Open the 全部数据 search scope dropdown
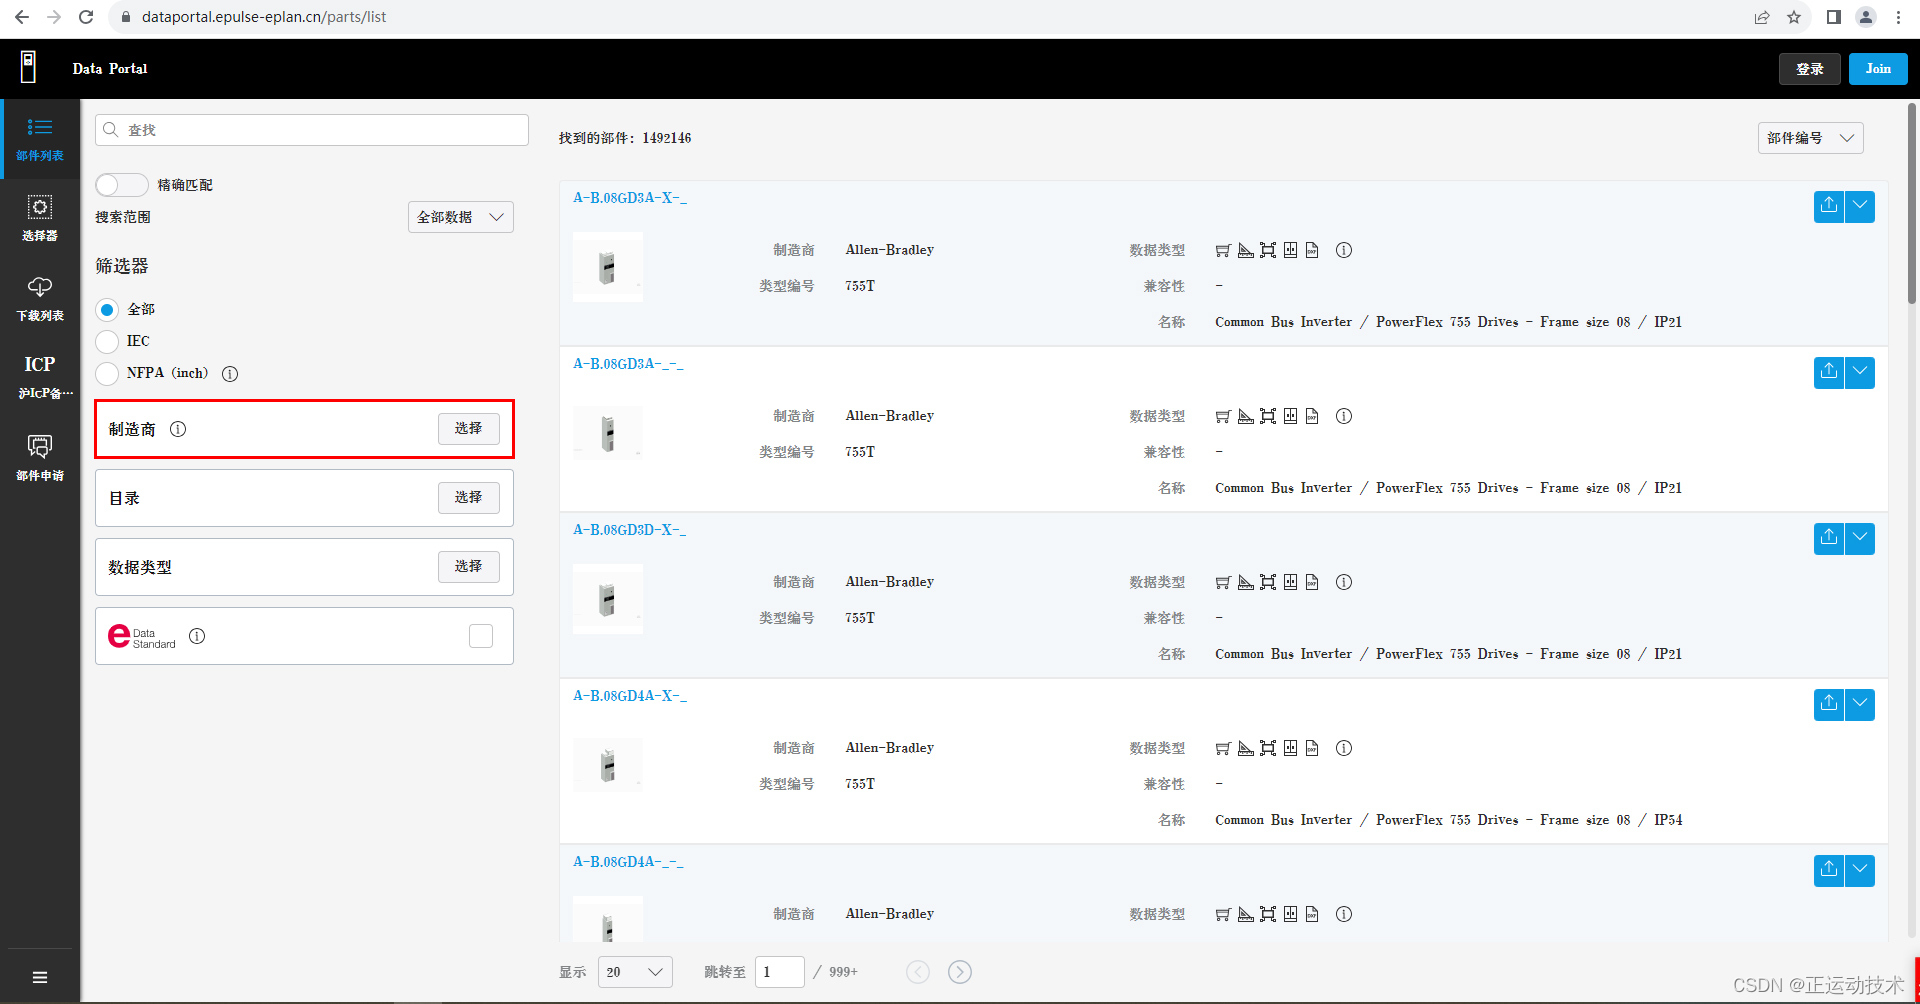 pyautogui.click(x=460, y=217)
